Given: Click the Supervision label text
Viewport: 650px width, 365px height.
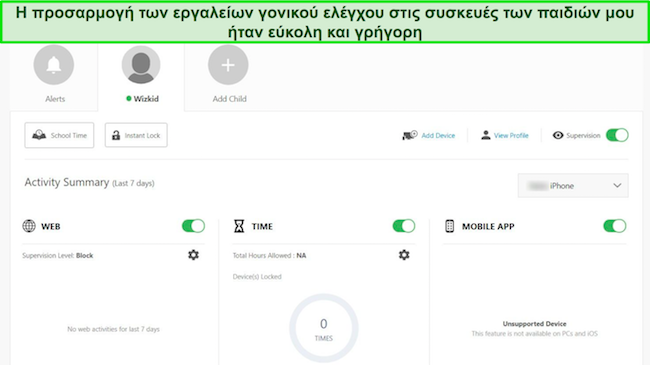Looking at the screenshot, I should [583, 135].
